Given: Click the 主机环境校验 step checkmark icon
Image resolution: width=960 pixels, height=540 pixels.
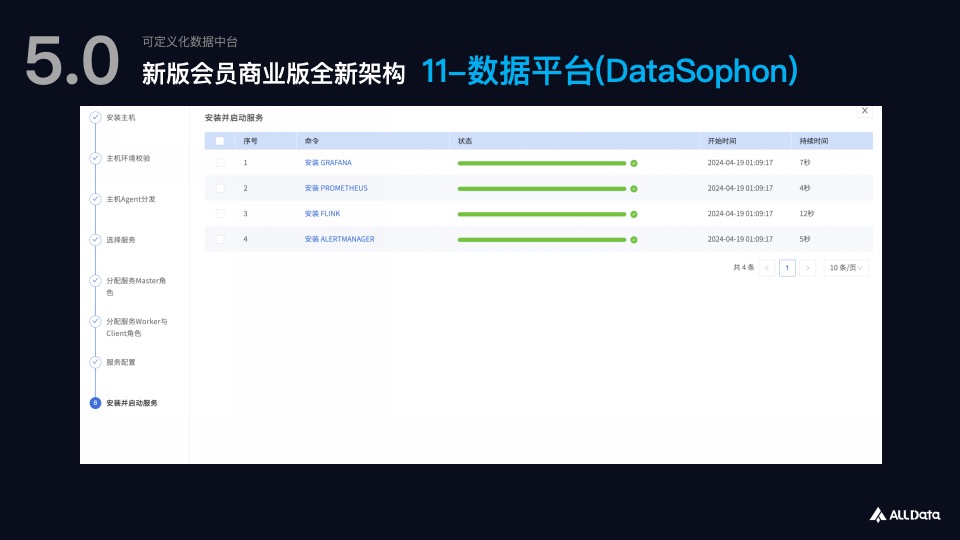Looking at the screenshot, I should (x=95, y=158).
